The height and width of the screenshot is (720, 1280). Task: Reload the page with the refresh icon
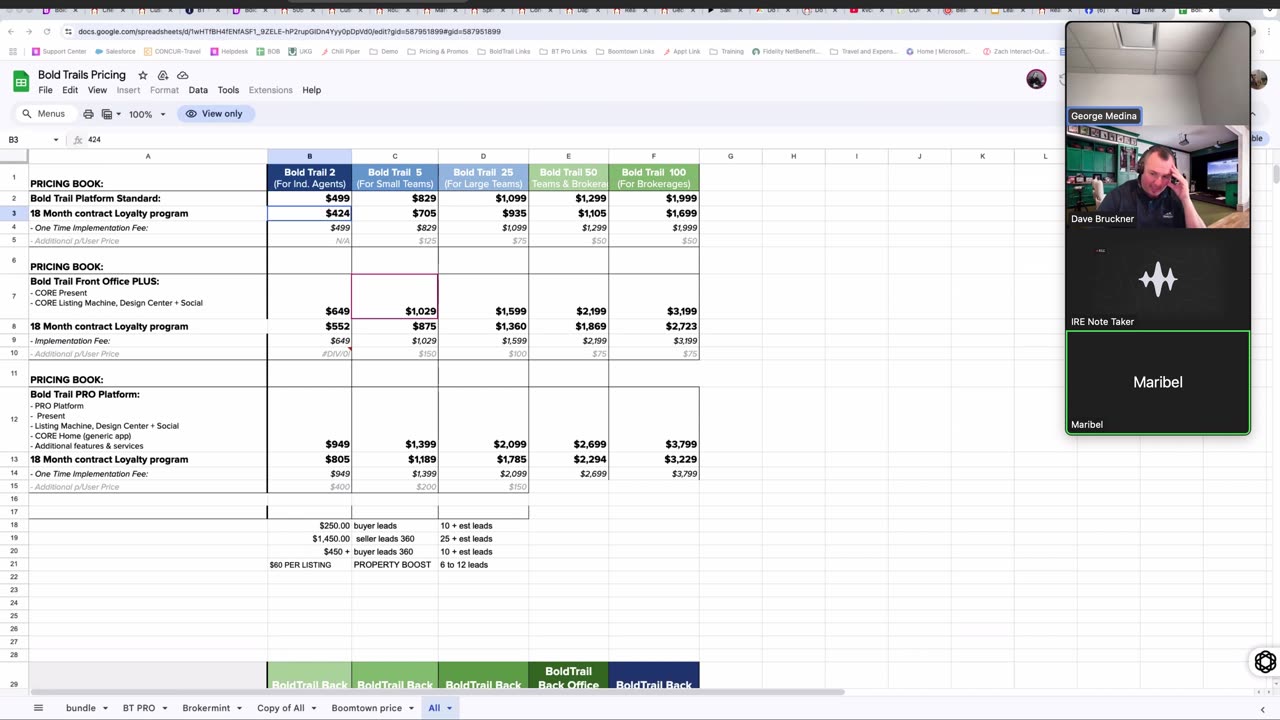[45, 31]
